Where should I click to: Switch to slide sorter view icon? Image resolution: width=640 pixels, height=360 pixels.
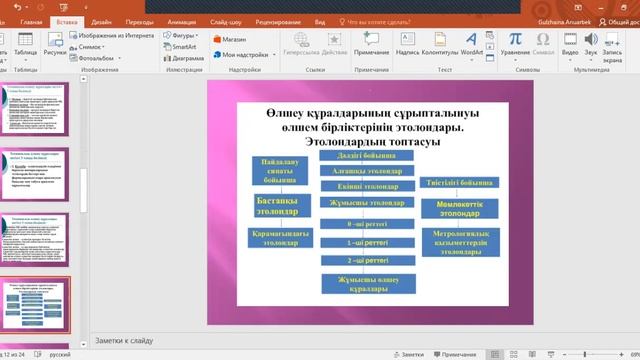(513, 354)
